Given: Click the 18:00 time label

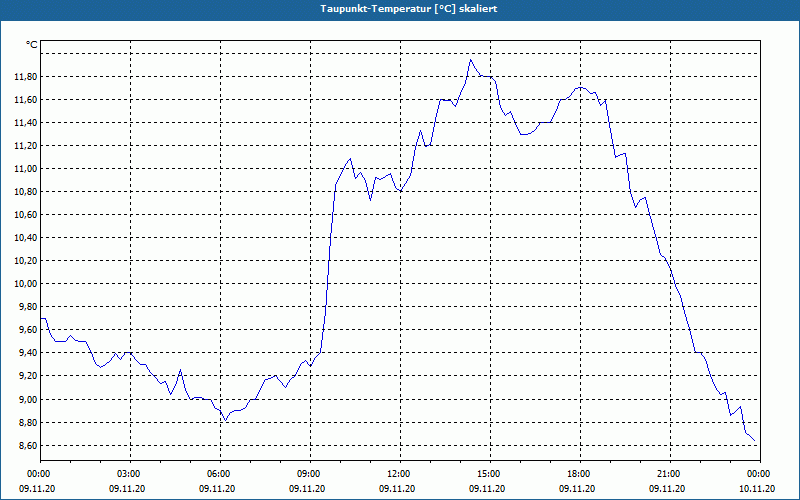Looking at the screenshot, I should pos(580,474).
